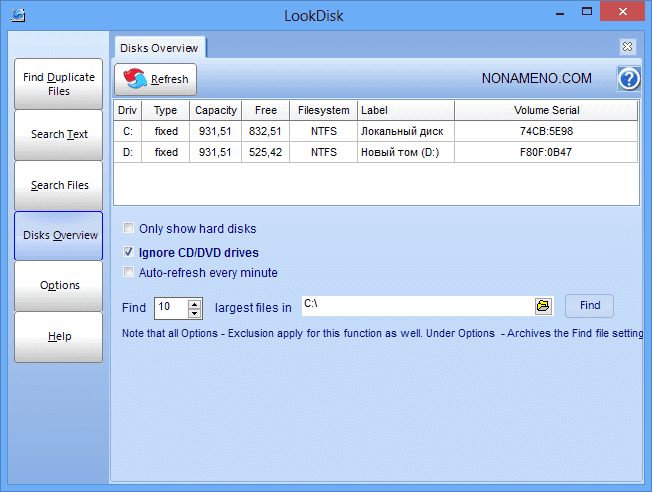Open the Help section in sidebar
This screenshot has height=492, width=652.
59,337
